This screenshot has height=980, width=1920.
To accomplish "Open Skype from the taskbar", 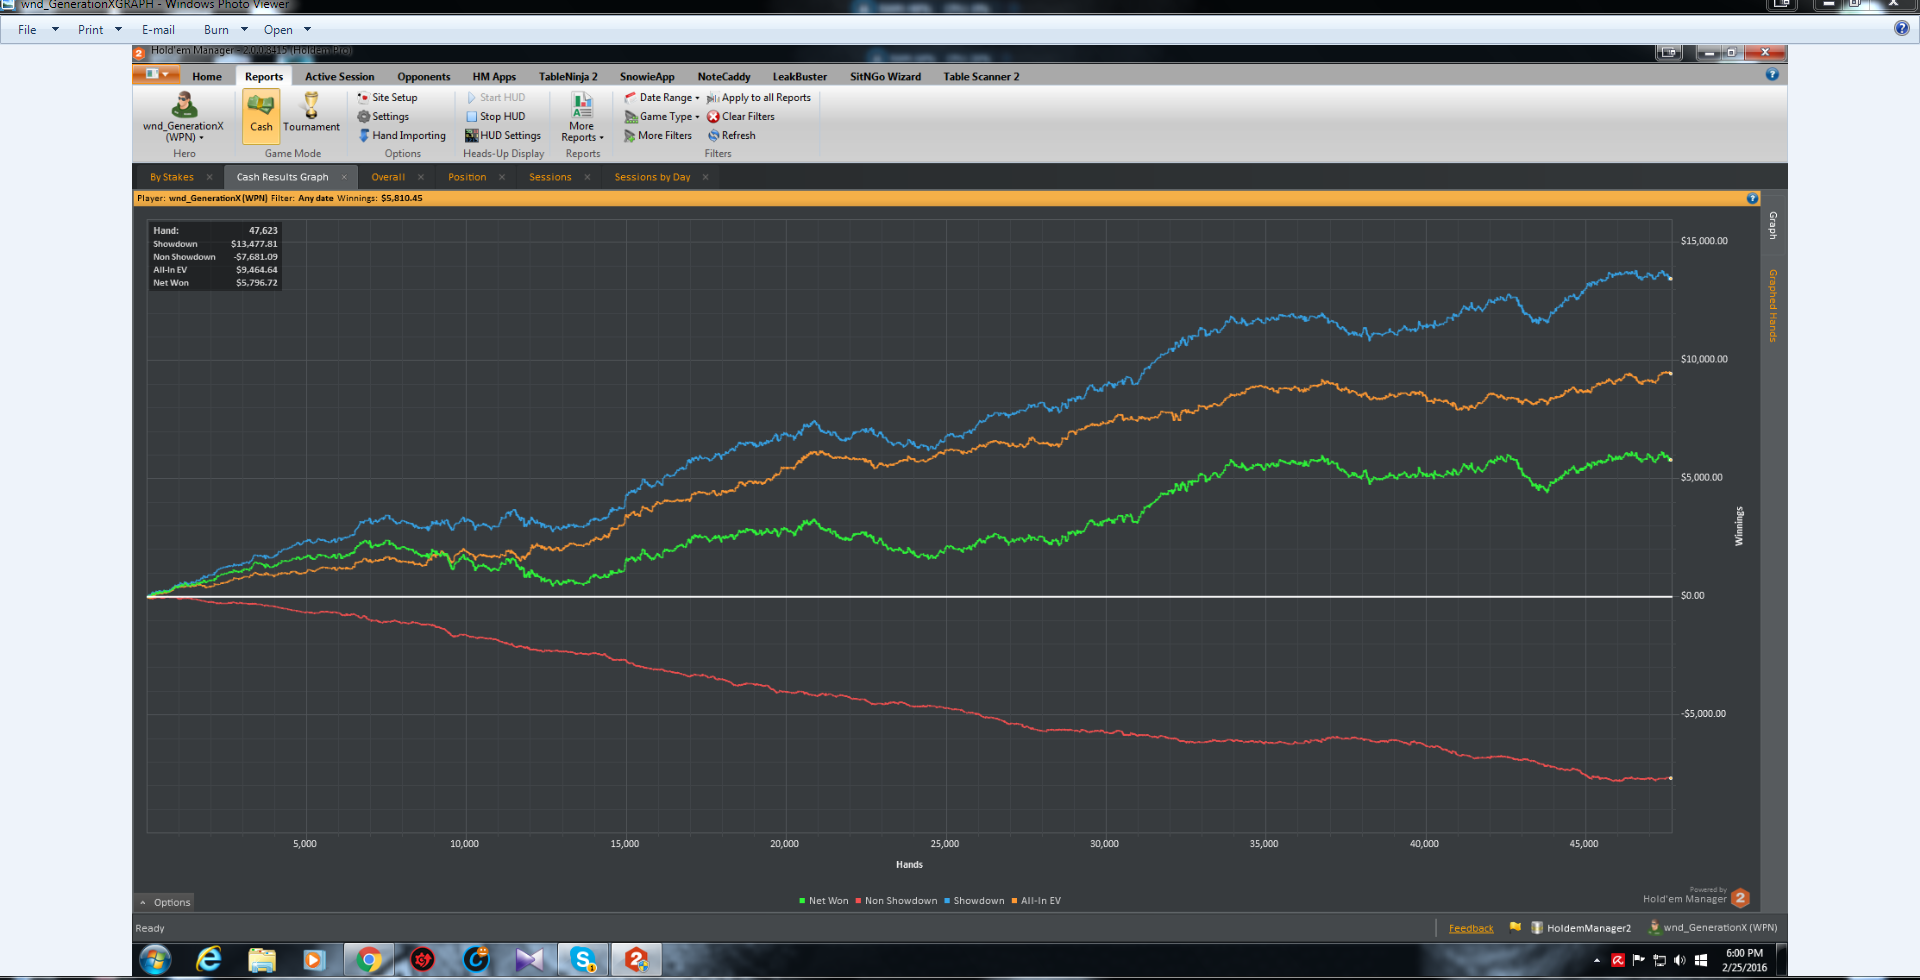I will [583, 960].
